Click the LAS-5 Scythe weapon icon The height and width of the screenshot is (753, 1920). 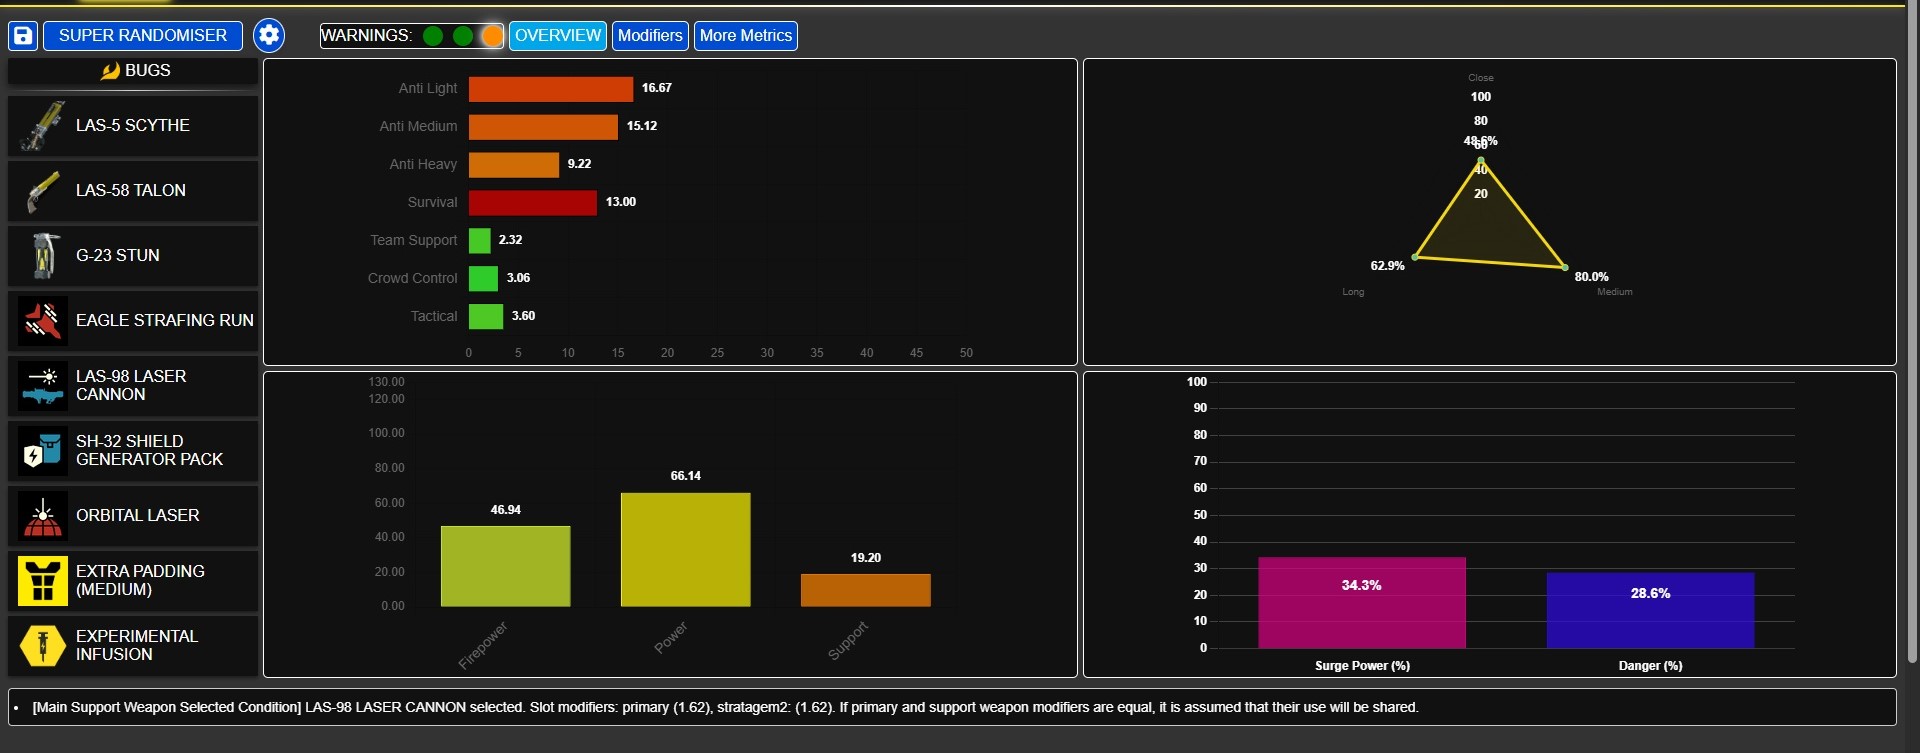43,126
